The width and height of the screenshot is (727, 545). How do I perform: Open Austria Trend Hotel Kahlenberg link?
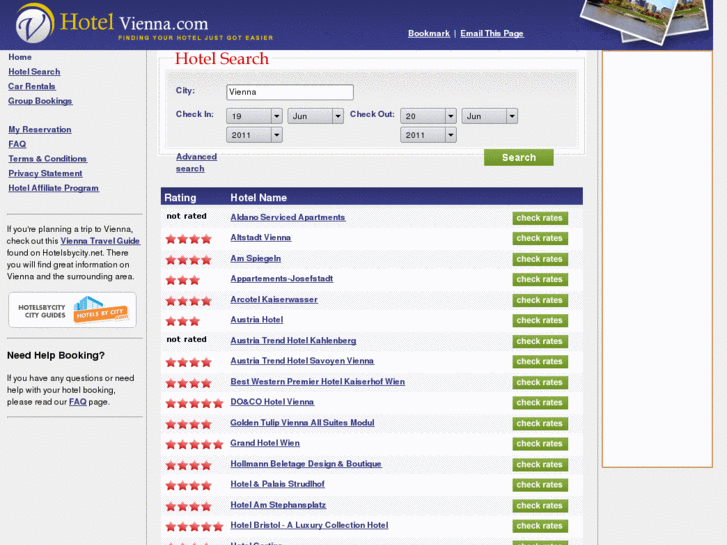[x=293, y=340]
